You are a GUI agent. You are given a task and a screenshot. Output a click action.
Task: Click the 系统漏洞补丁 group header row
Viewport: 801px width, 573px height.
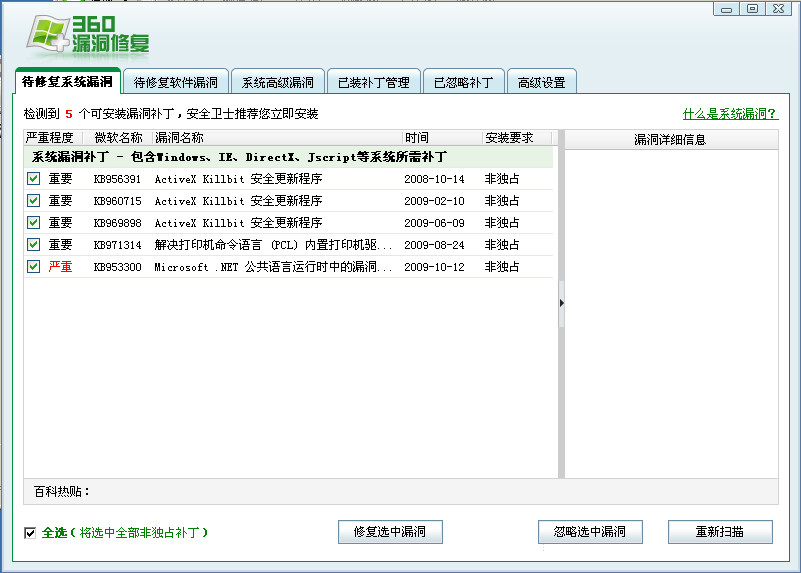coord(289,157)
